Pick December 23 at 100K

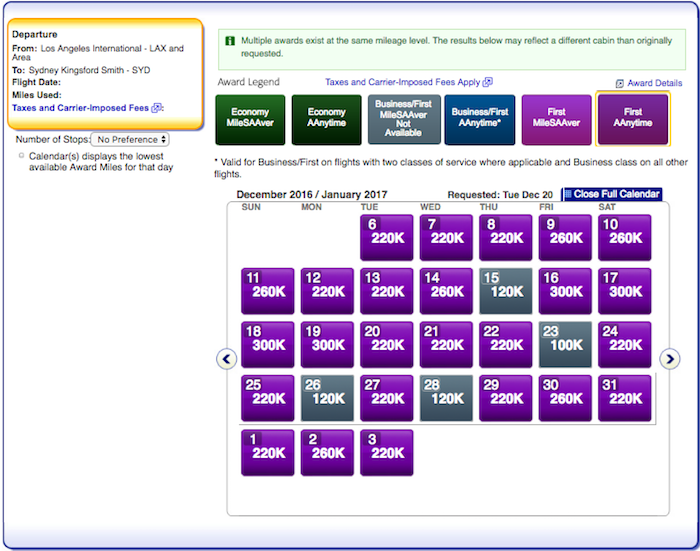[x=565, y=345]
